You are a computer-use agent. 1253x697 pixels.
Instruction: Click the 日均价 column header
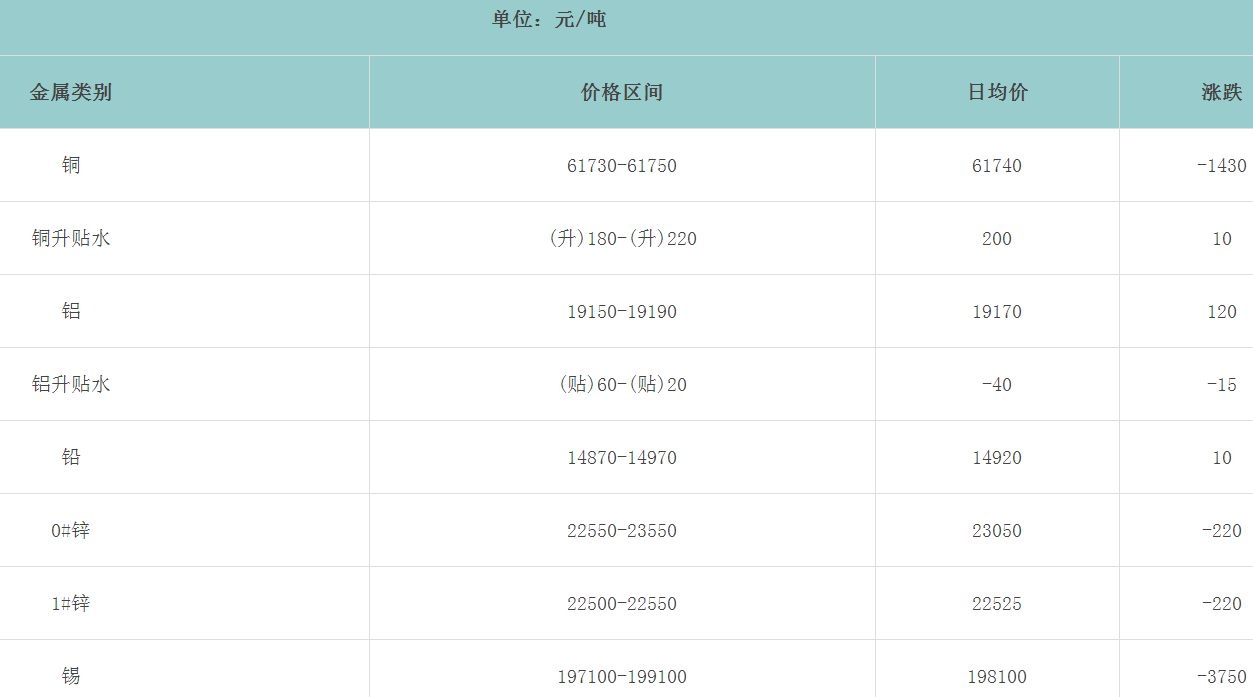click(x=997, y=93)
